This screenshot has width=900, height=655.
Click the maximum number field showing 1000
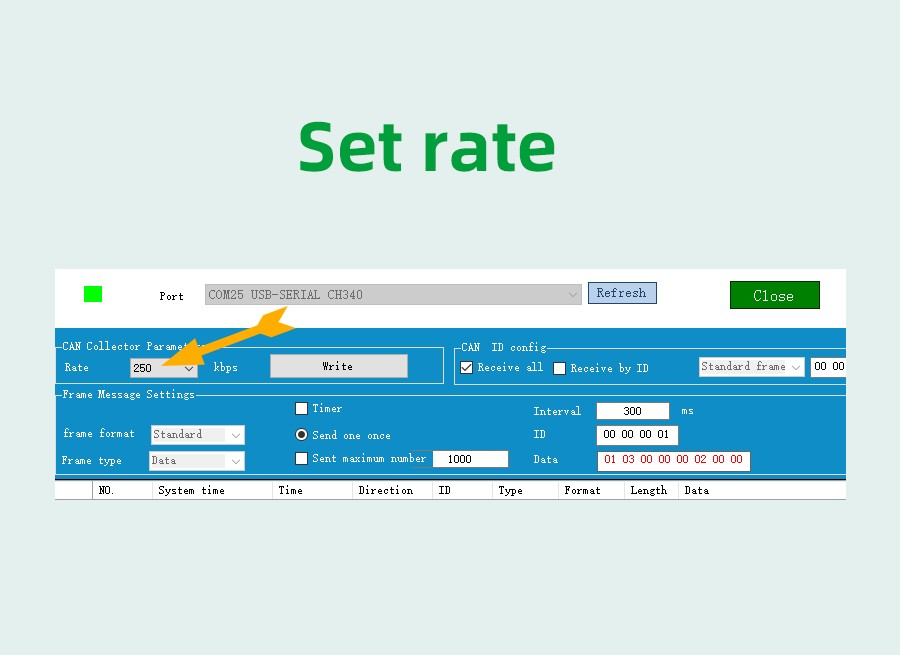(470, 459)
